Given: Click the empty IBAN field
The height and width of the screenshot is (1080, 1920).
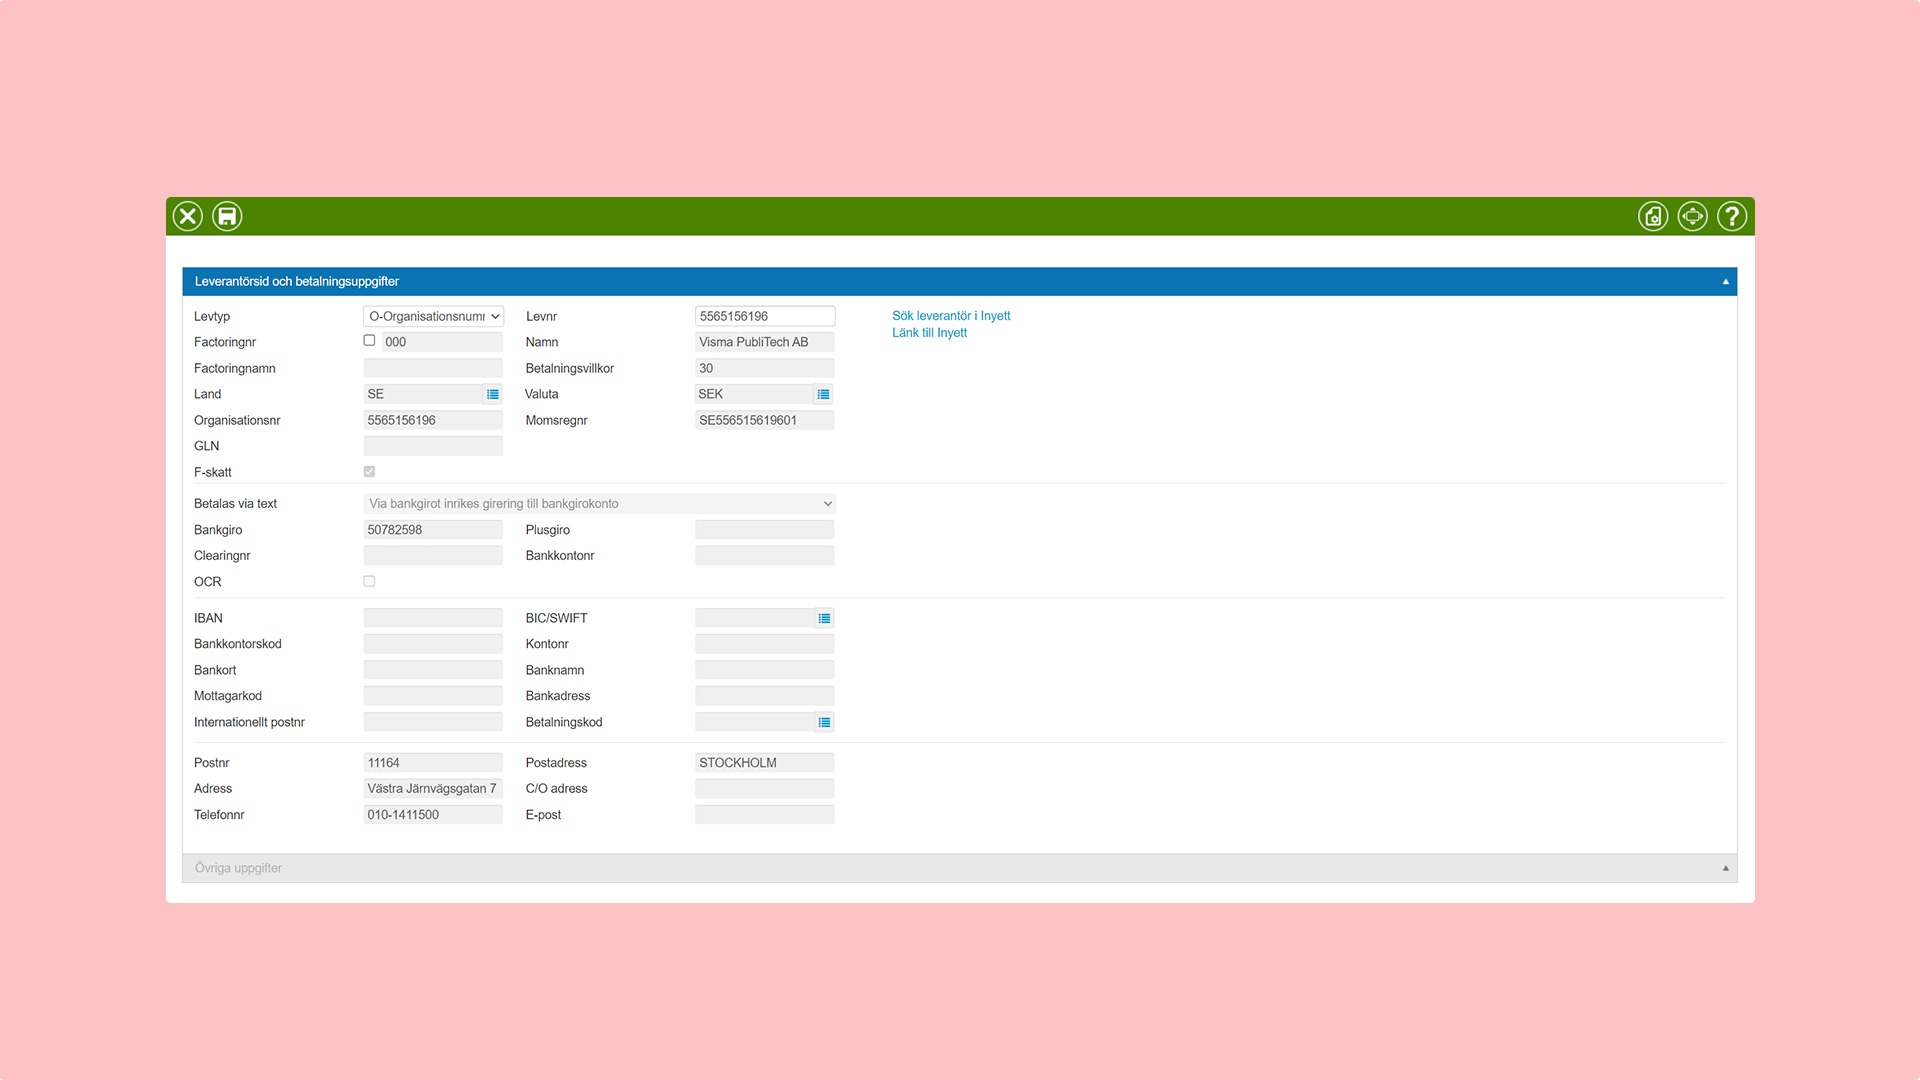Looking at the screenshot, I should click(433, 618).
